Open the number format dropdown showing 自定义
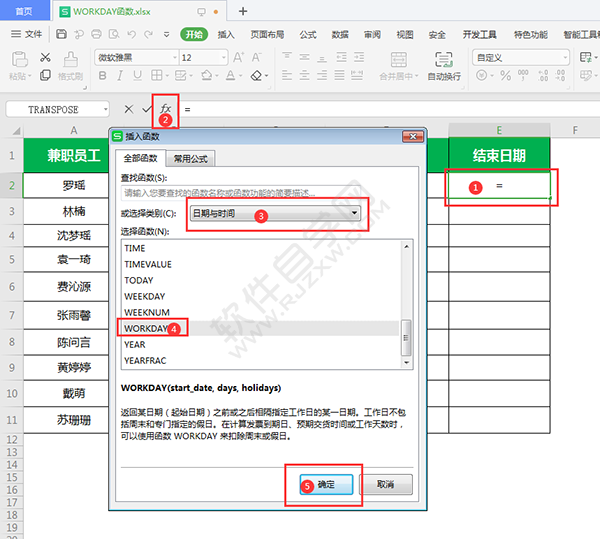Image resolution: width=600 pixels, height=539 pixels. tap(565, 58)
